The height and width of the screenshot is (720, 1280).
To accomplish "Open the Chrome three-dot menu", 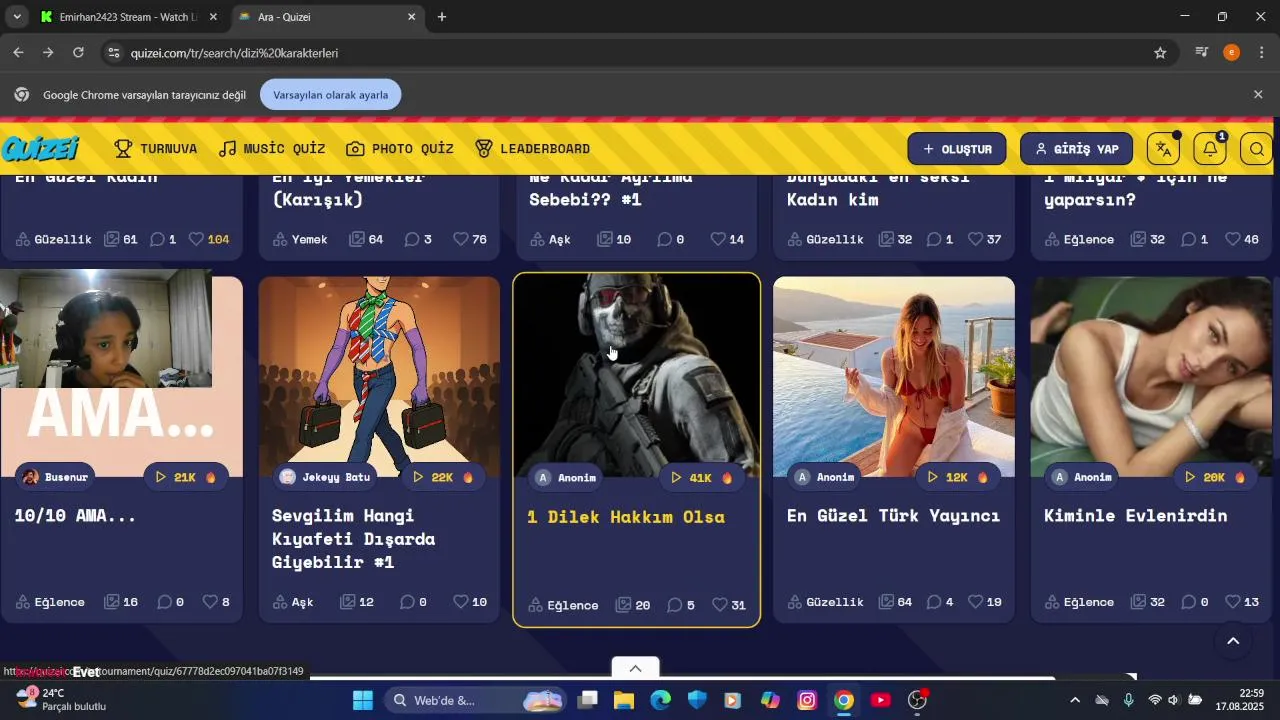I will pos(1262,53).
